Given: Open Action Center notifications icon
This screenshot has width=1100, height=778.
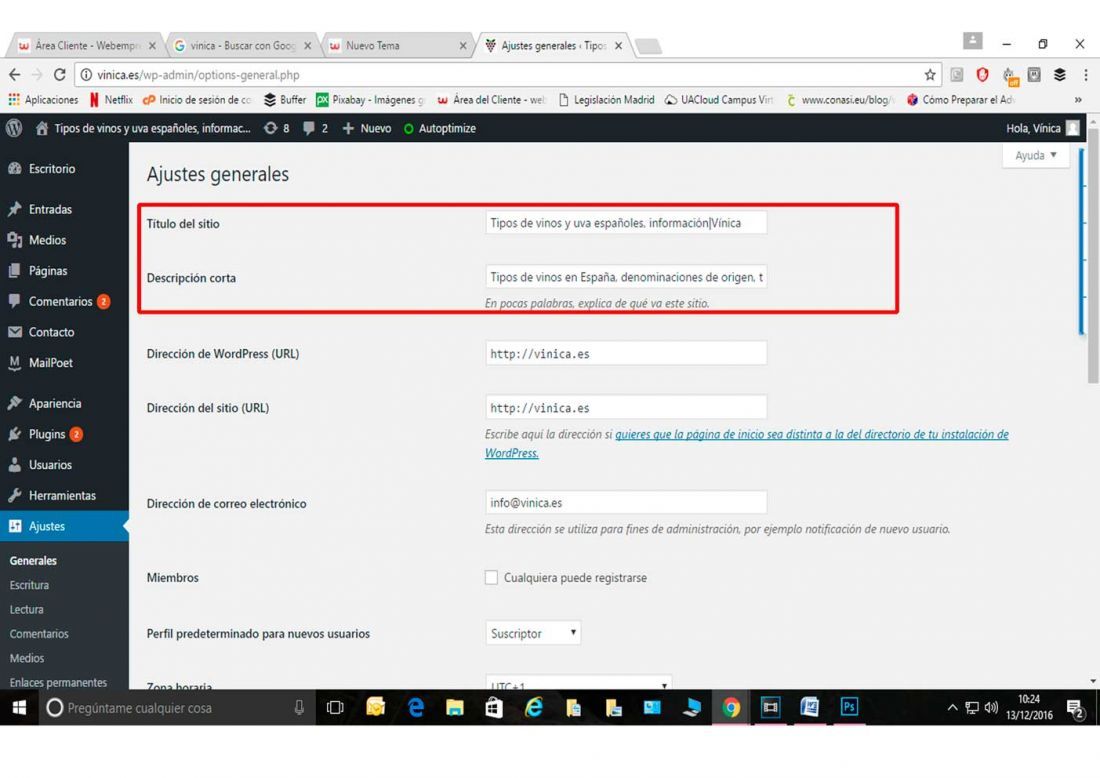Looking at the screenshot, I should [1075, 709].
